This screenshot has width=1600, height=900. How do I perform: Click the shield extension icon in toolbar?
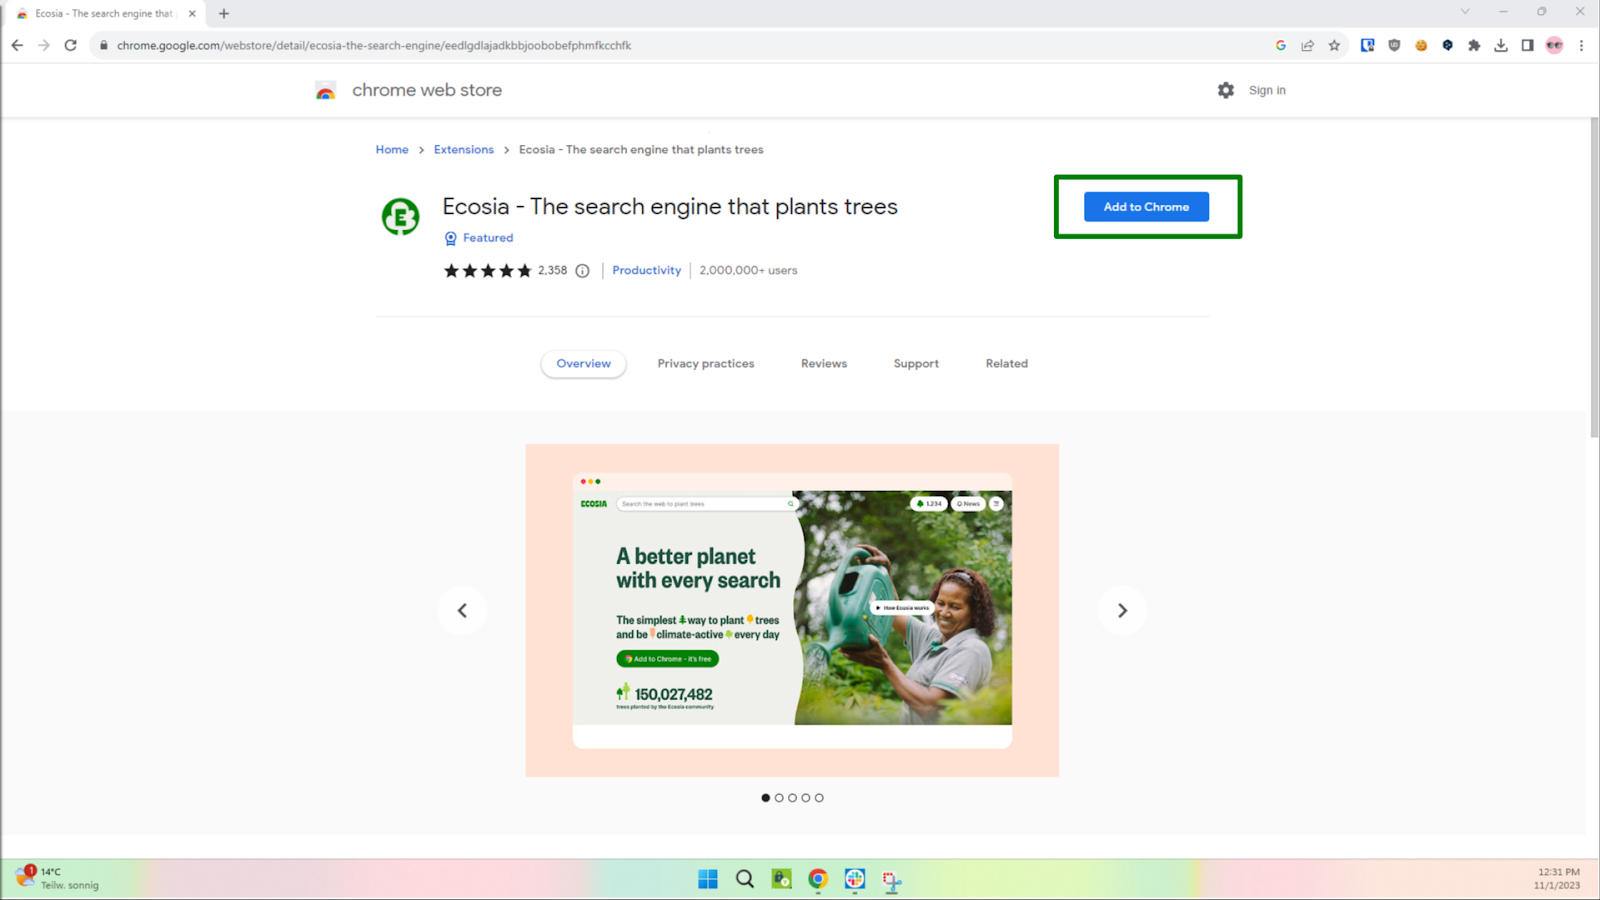(x=1394, y=45)
